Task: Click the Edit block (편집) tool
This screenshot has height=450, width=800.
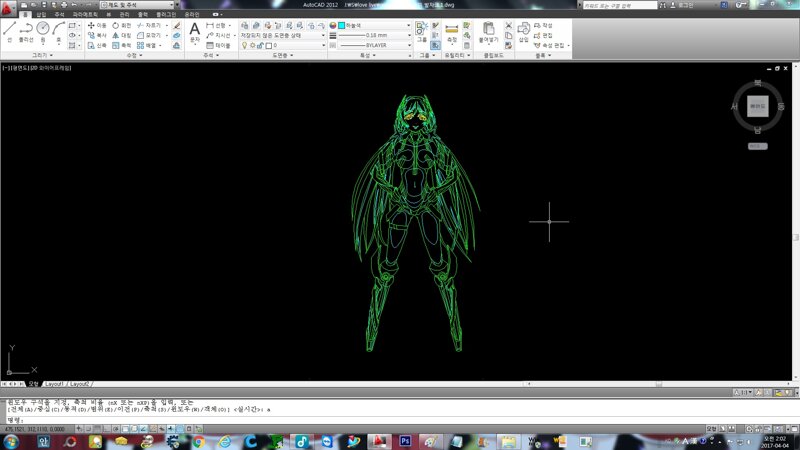Action: pos(543,35)
